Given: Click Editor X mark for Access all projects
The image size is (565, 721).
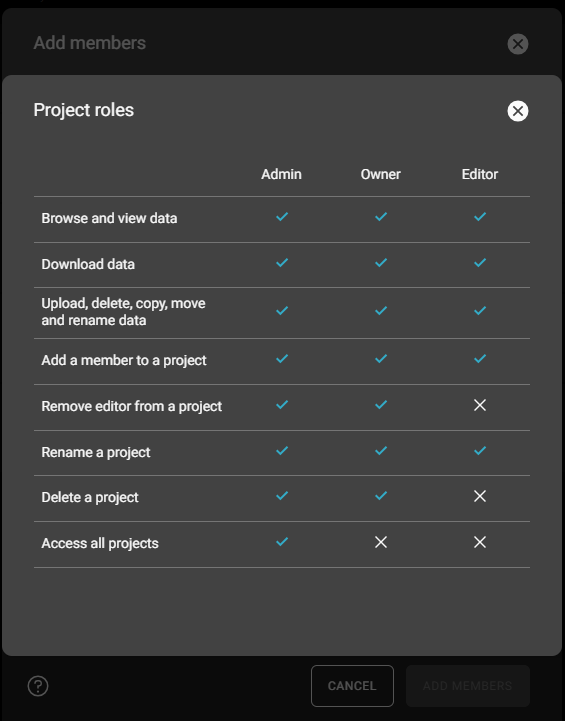Looking at the screenshot, I should pos(480,542).
